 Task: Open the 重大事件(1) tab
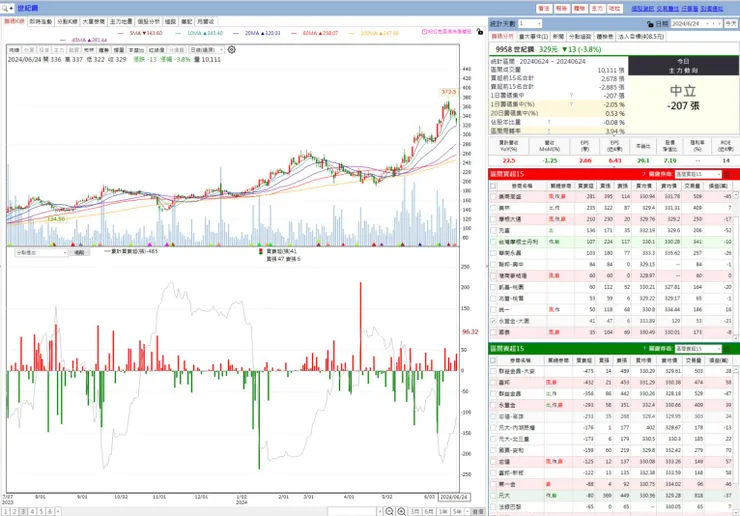(x=533, y=36)
